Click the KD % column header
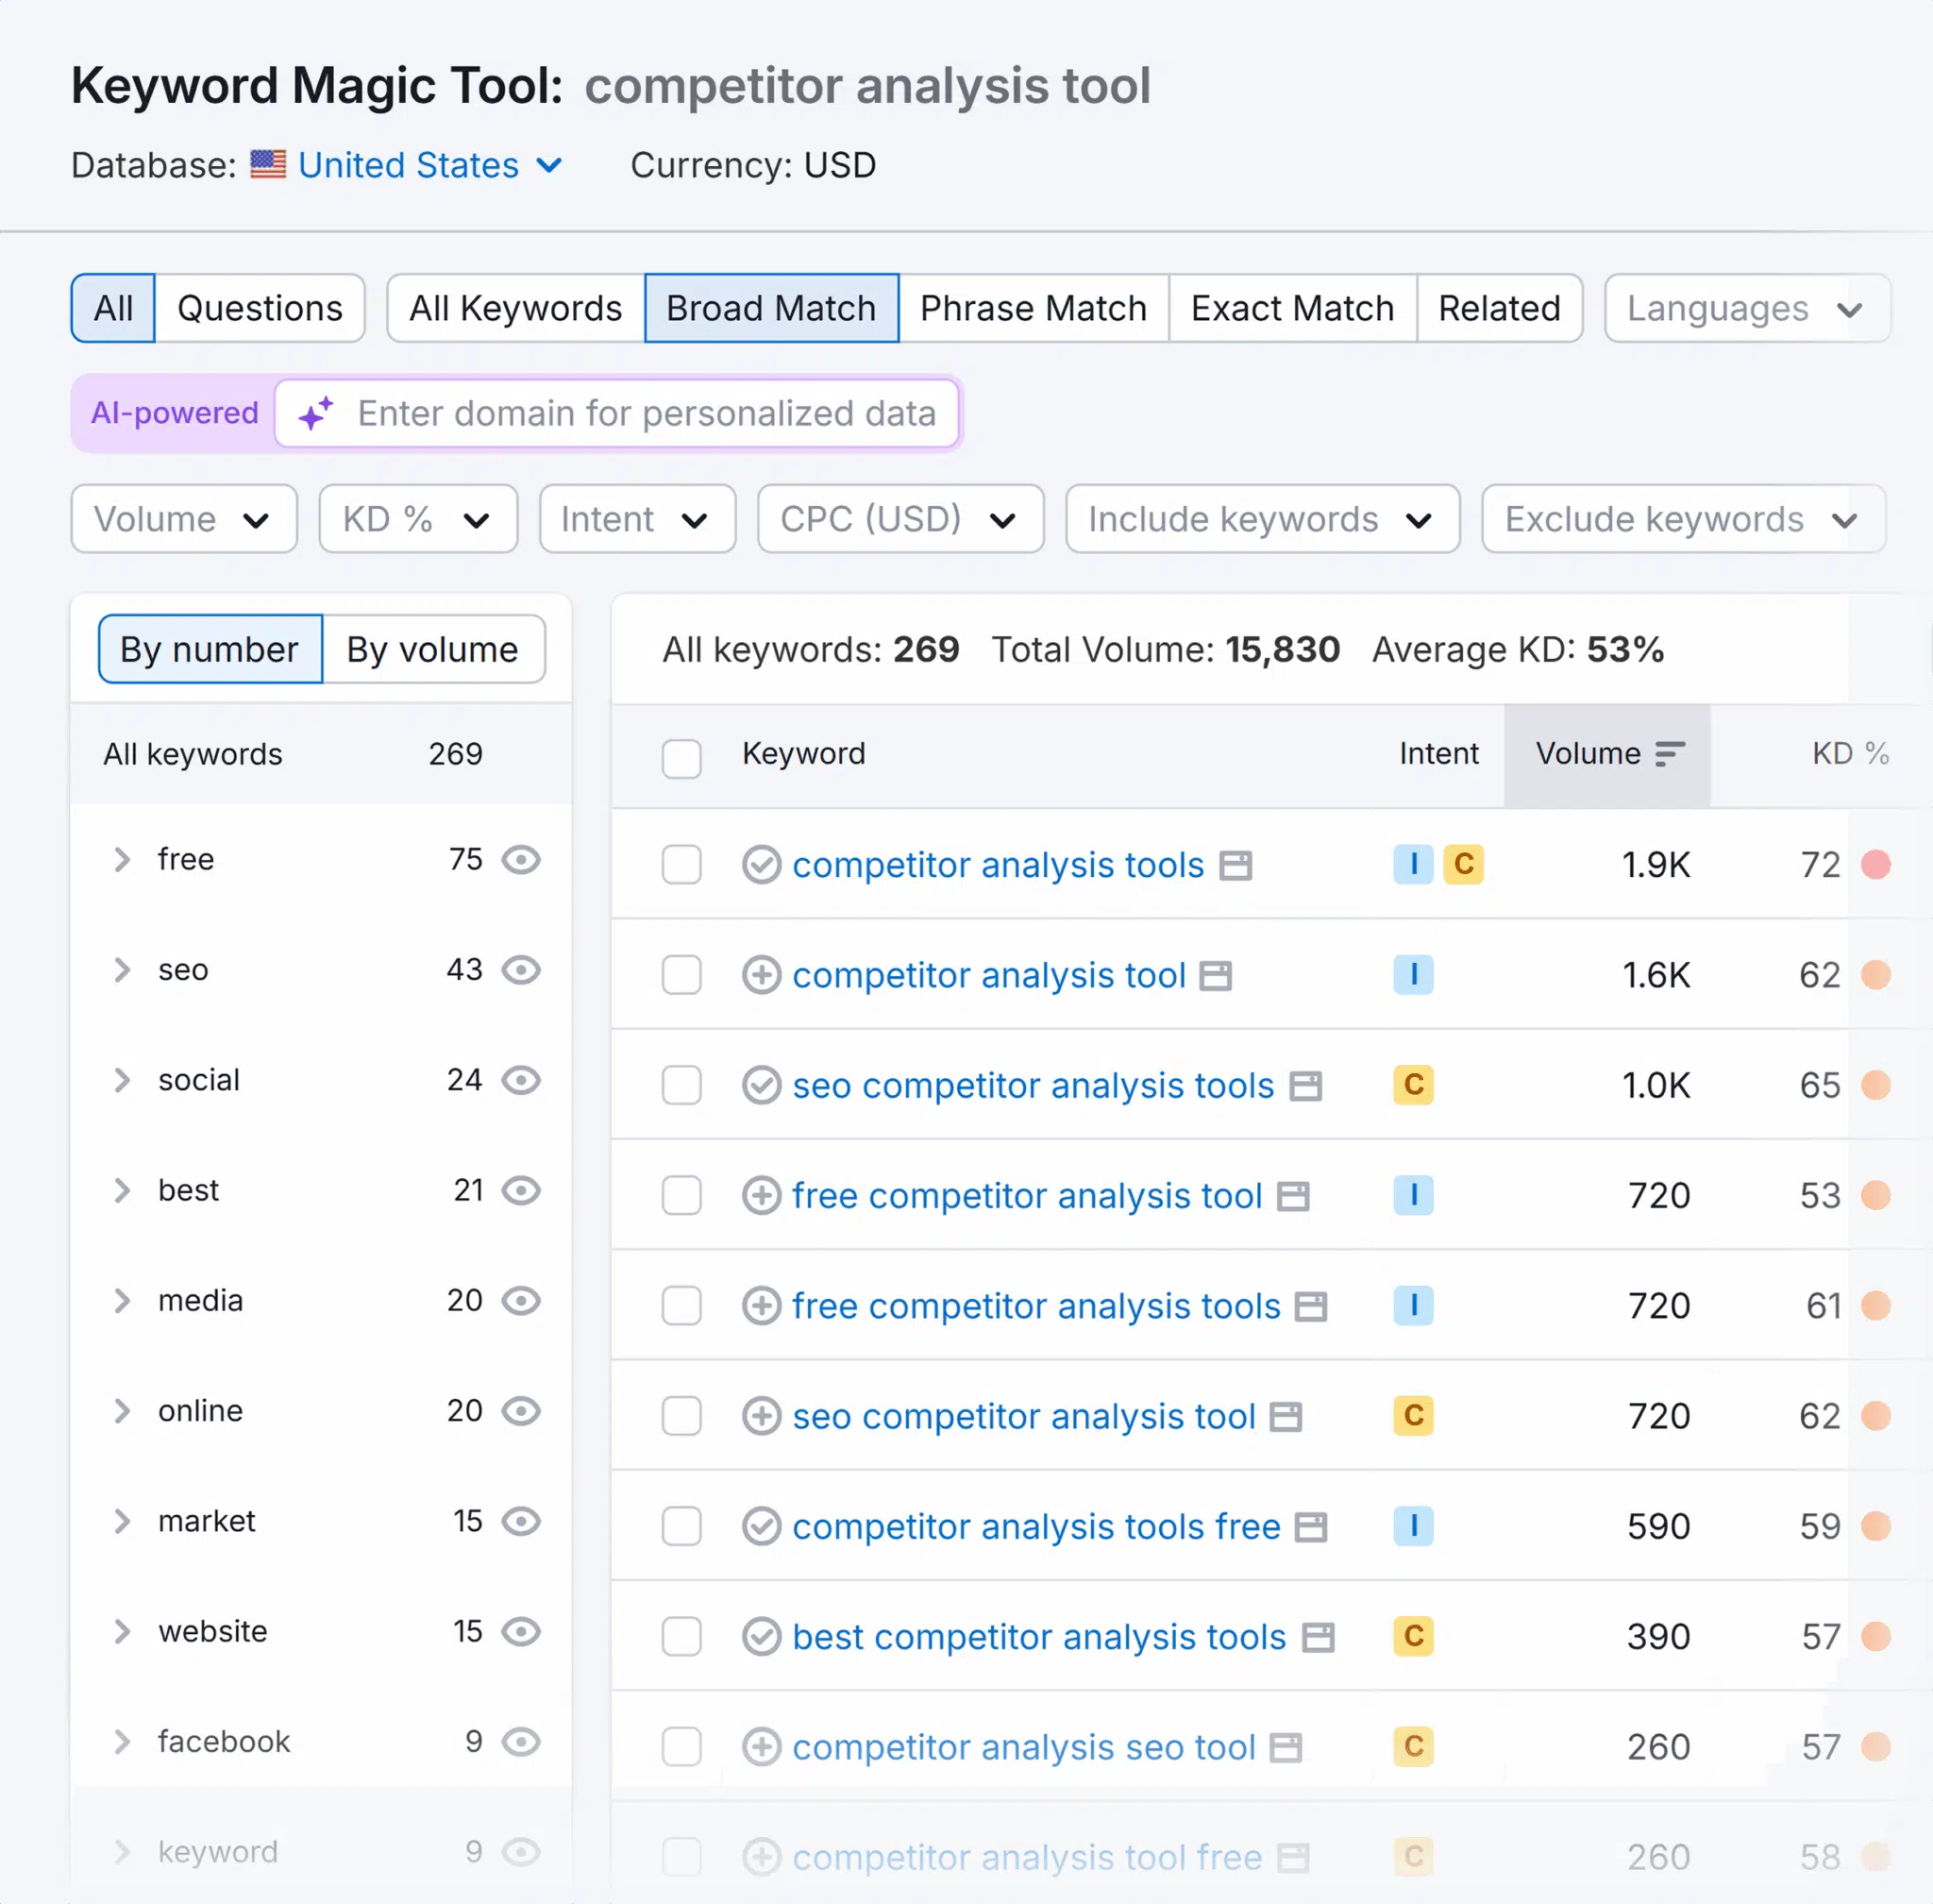The image size is (1933, 1904). pyautogui.click(x=1850, y=753)
